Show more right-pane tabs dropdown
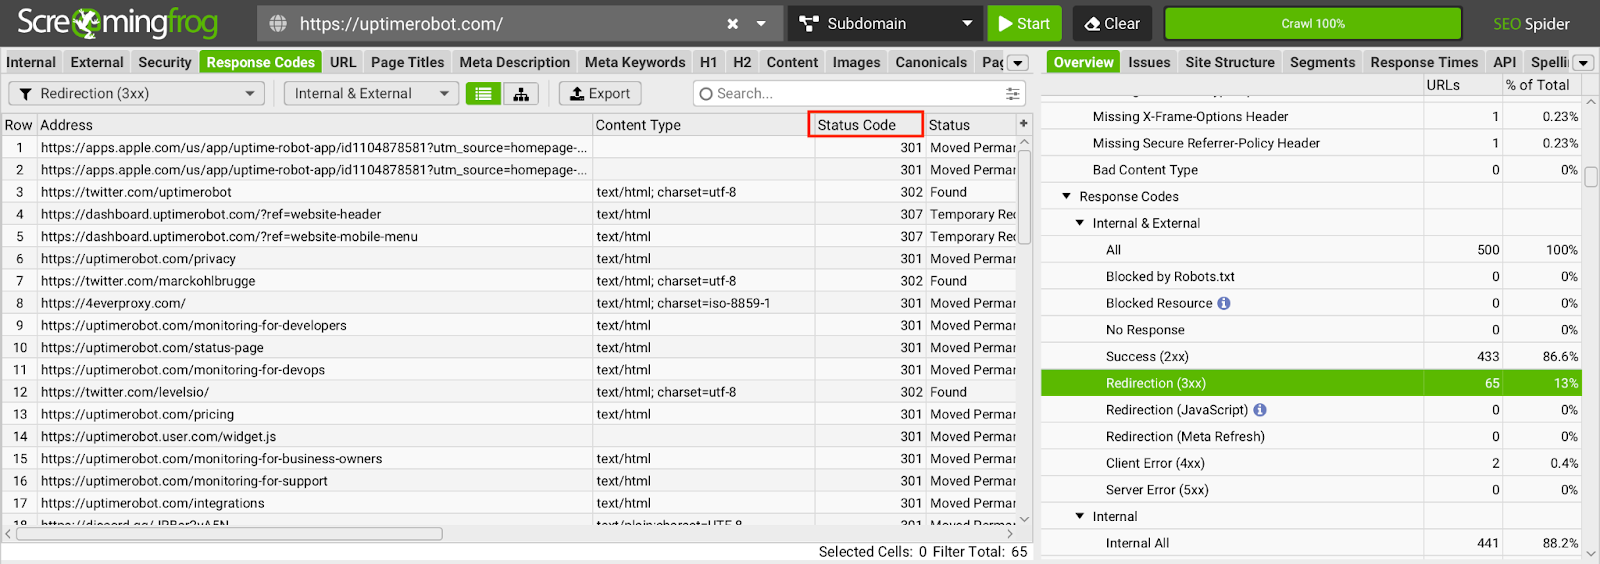 tap(1583, 63)
